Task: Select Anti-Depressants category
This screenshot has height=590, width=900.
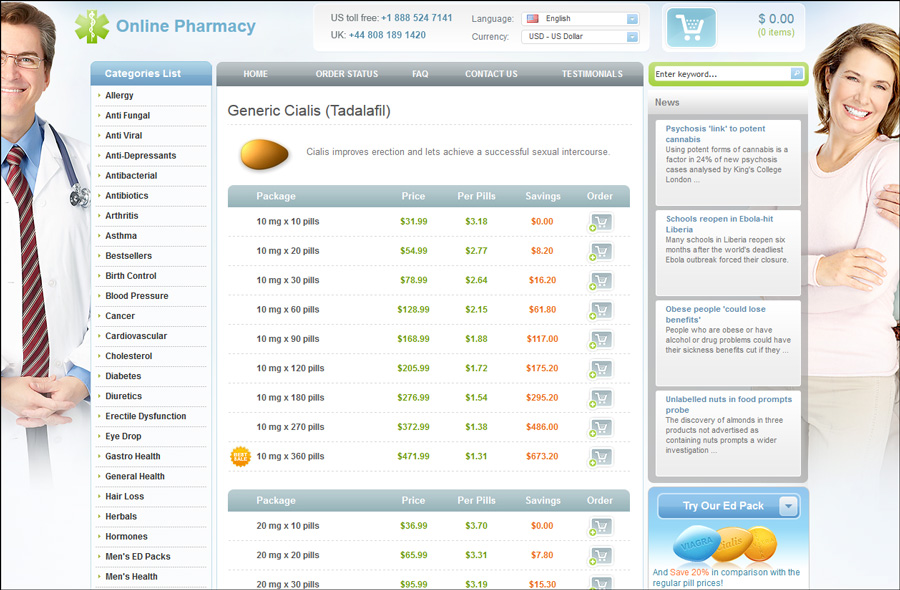Action: (x=141, y=156)
